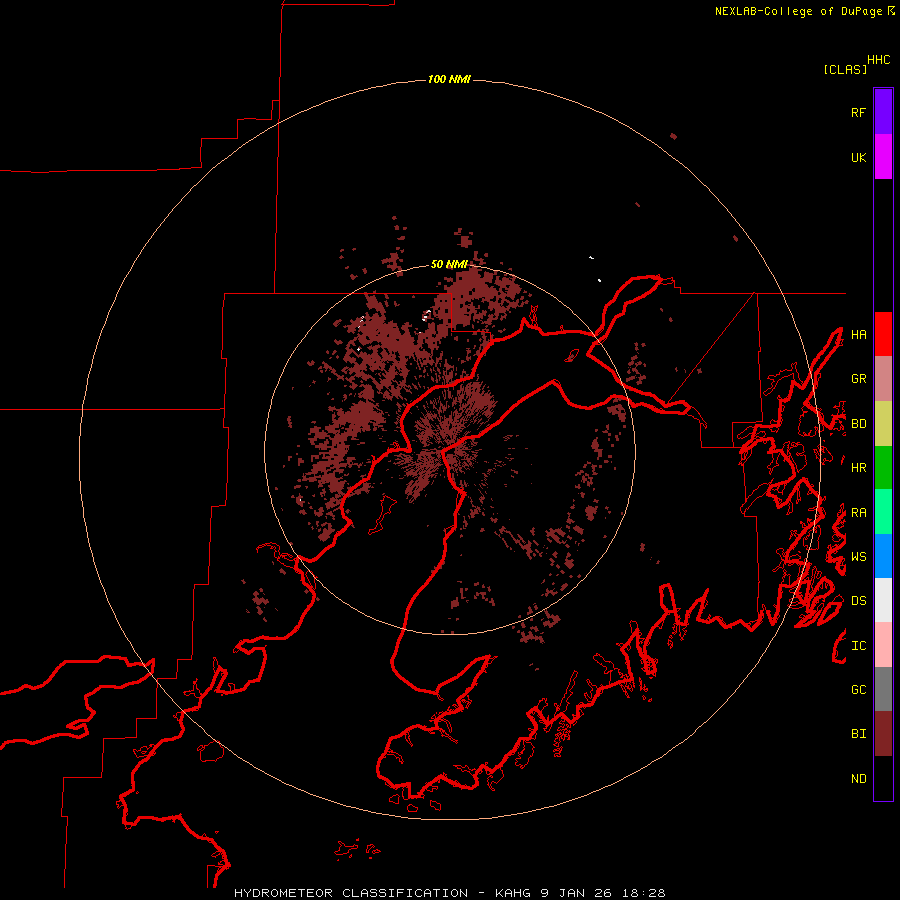Select the dark red BI swatch
The height and width of the screenshot is (900, 900).
coord(883,734)
